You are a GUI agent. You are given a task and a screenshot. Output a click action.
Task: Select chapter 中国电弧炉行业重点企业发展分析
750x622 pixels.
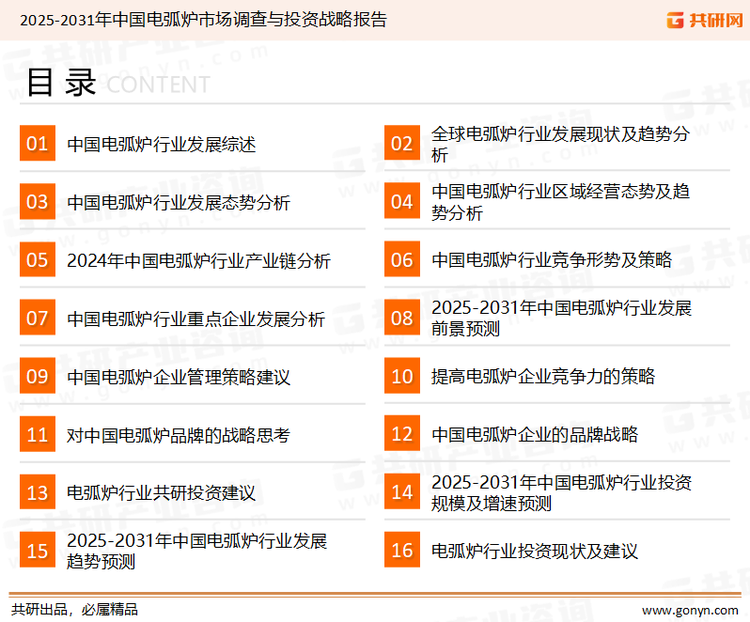click(x=196, y=319)
